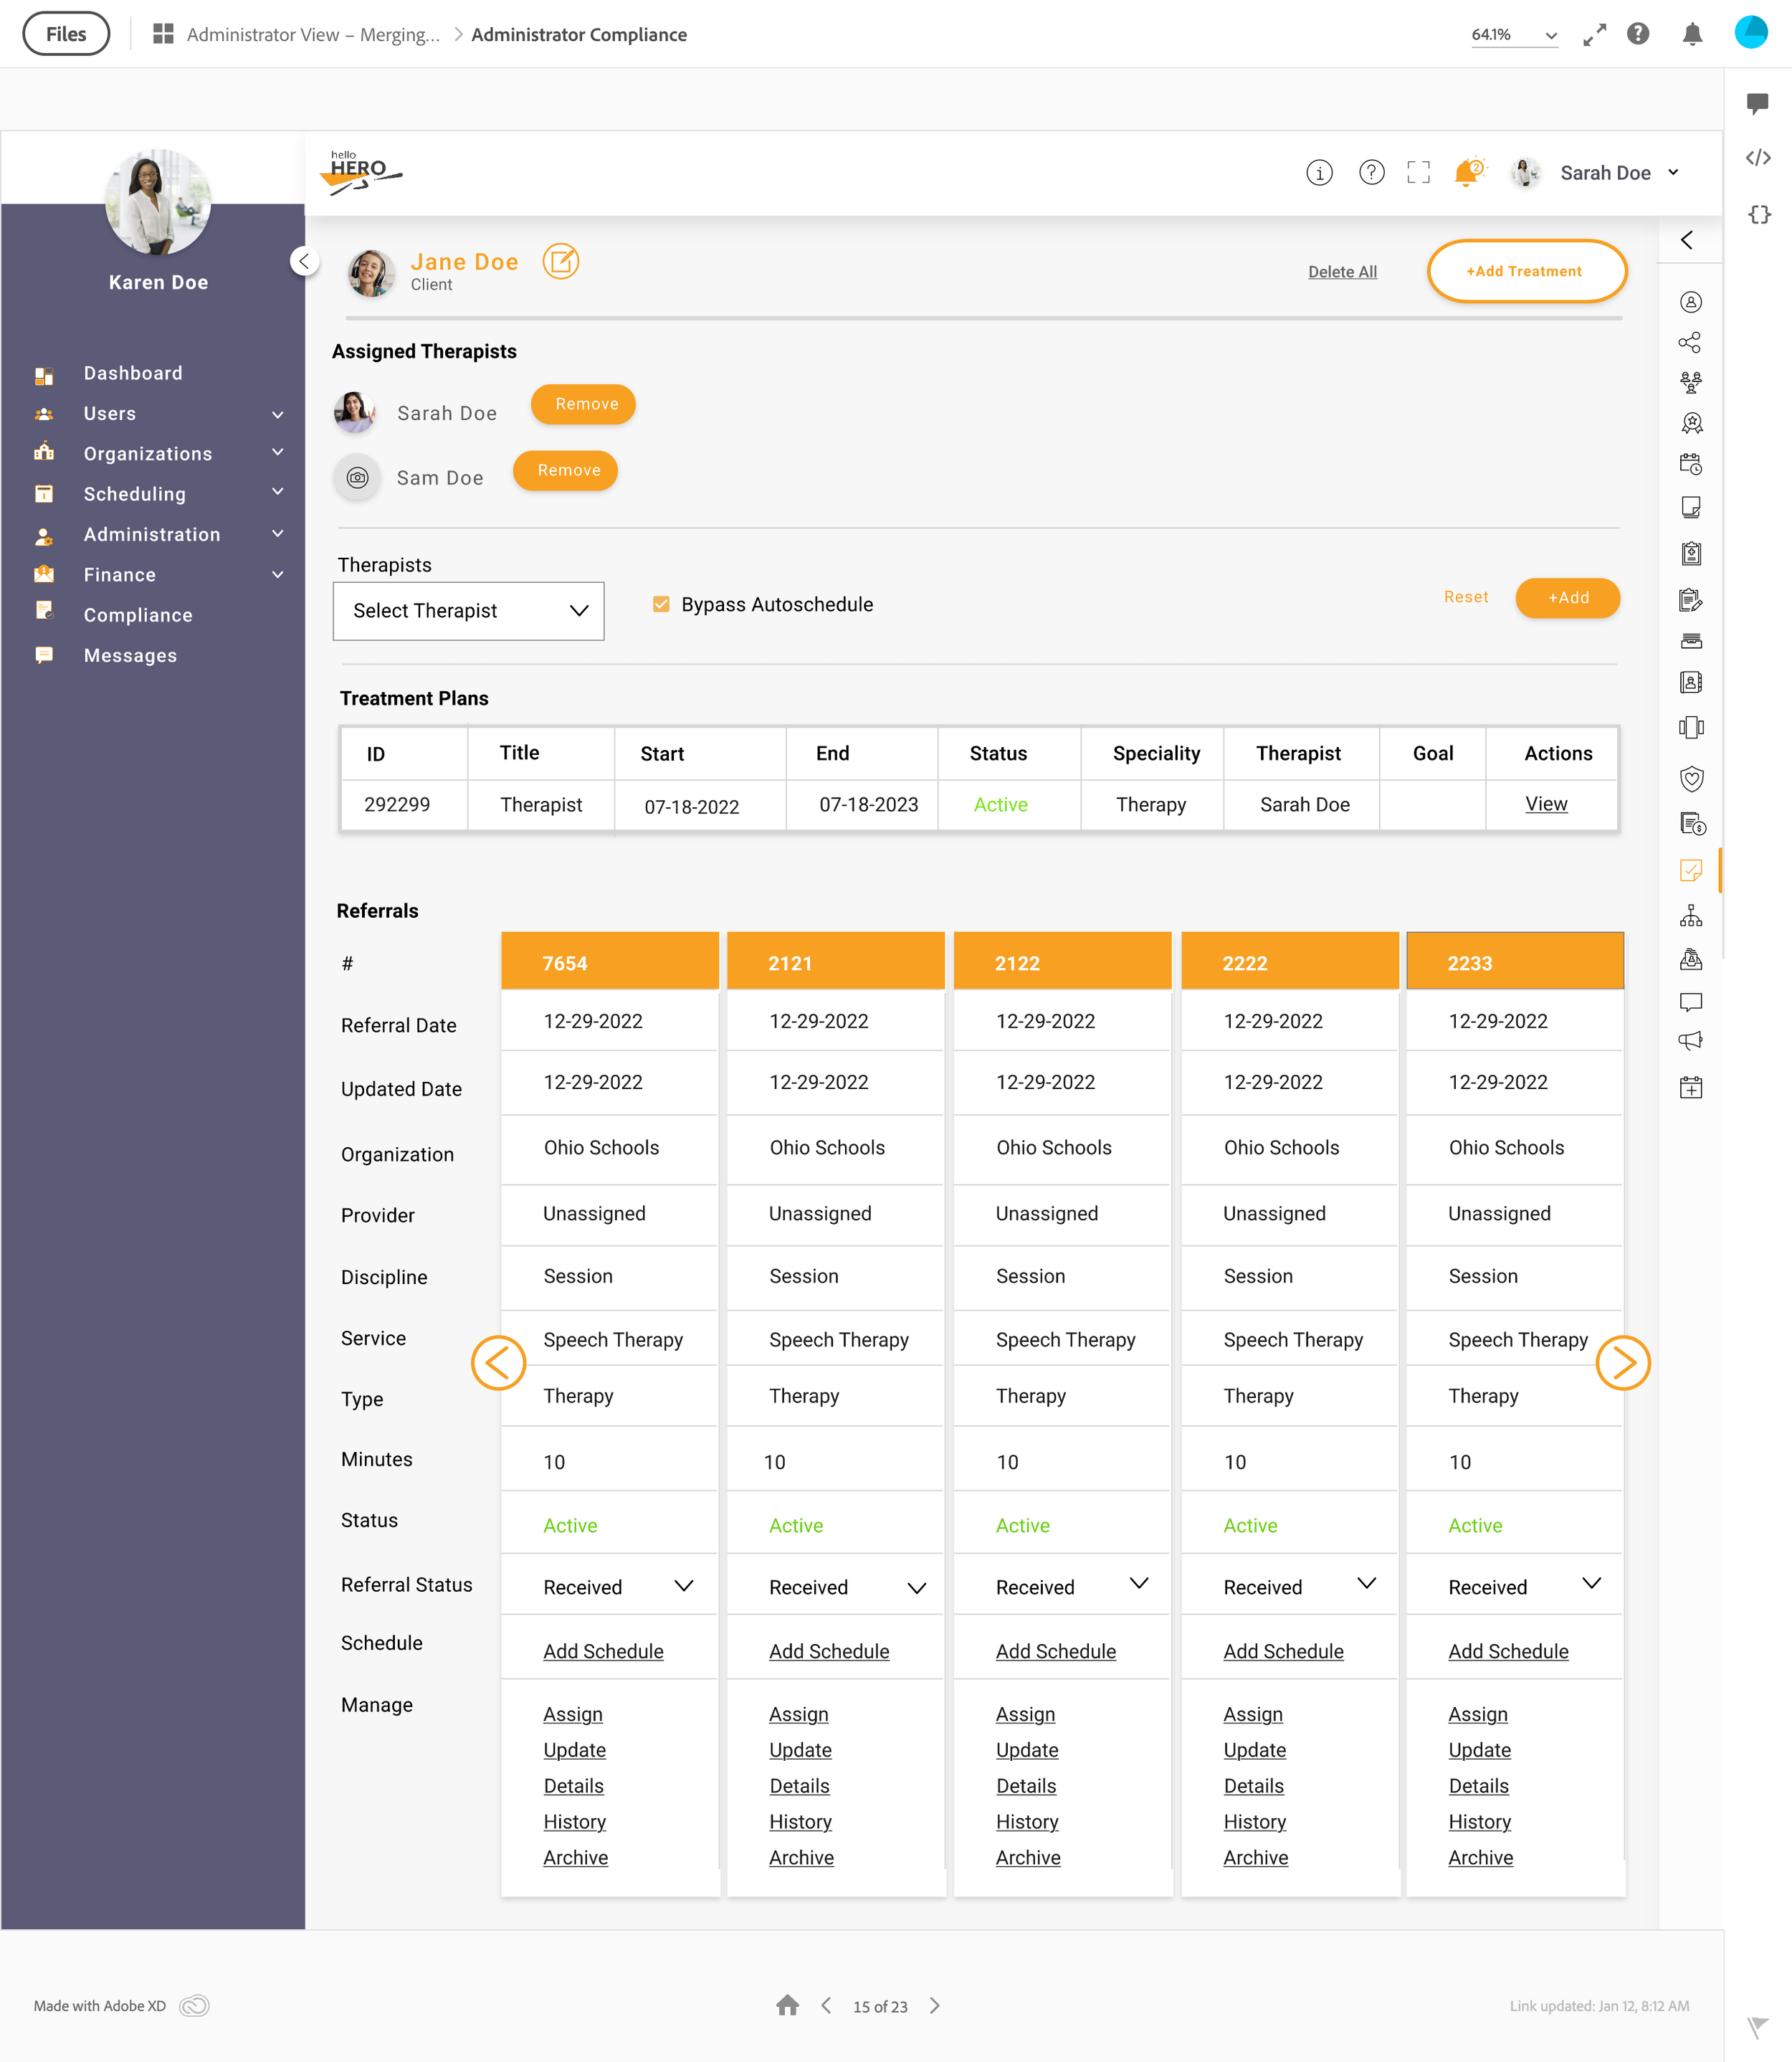Open the curly braces variables icon

pyautogui.click(x=1758, y=214)
